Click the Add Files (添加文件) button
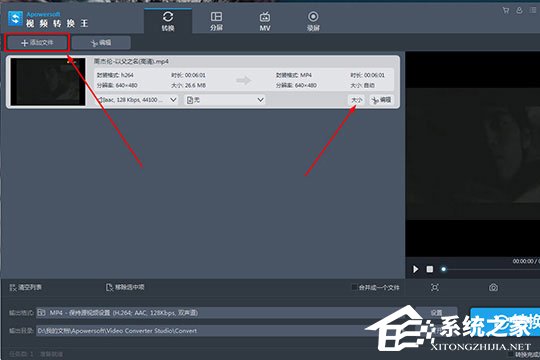The width and height of the screenshot is (540, 360). click(37, 43)
